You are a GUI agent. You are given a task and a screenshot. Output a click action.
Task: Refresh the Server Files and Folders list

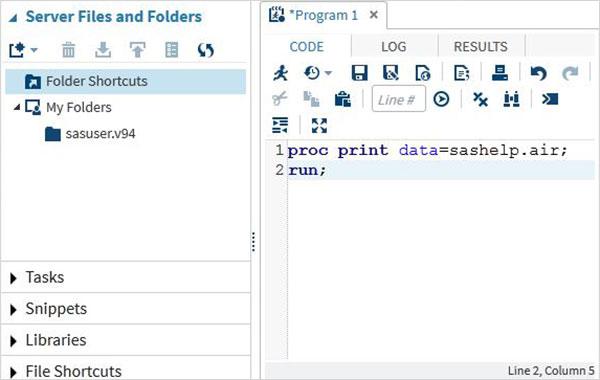click(205, 50)
